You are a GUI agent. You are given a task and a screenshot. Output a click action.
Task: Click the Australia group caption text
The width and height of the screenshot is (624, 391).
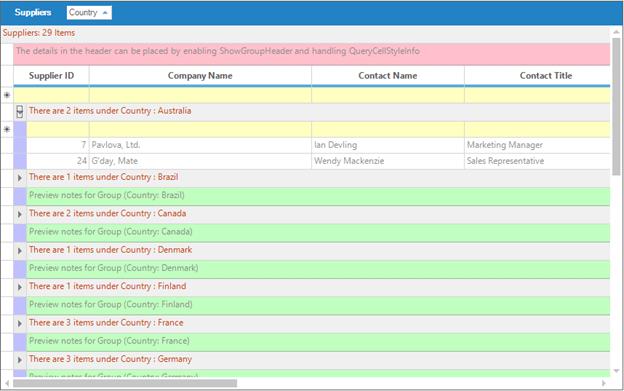(x=110, y=111)
